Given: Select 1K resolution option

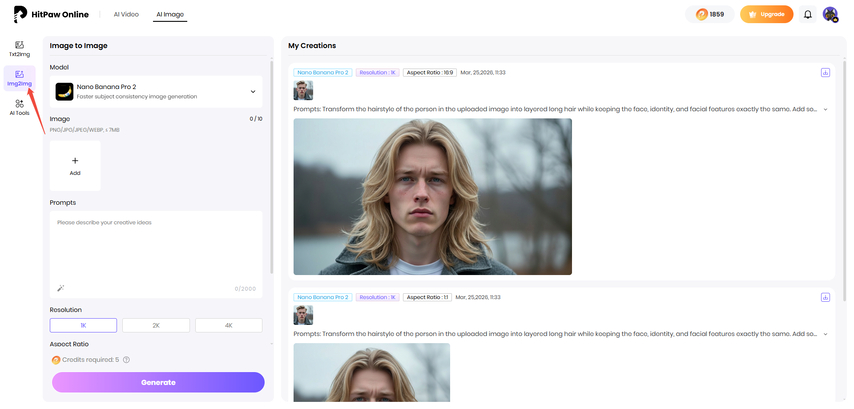Looking at the screenshot, I should coord(83,325).
